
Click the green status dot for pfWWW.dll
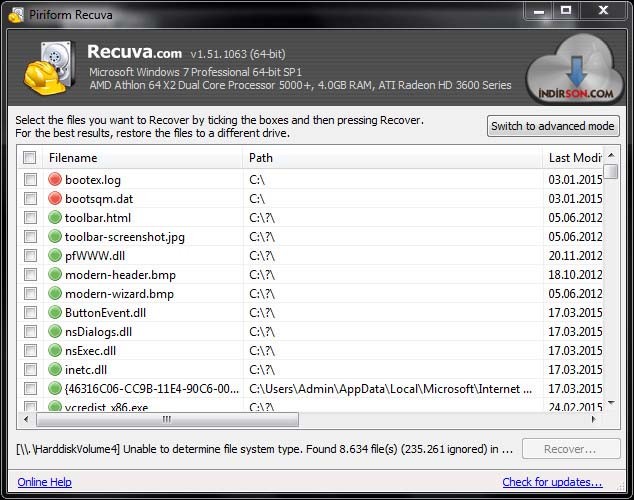[x=55, y=255]
